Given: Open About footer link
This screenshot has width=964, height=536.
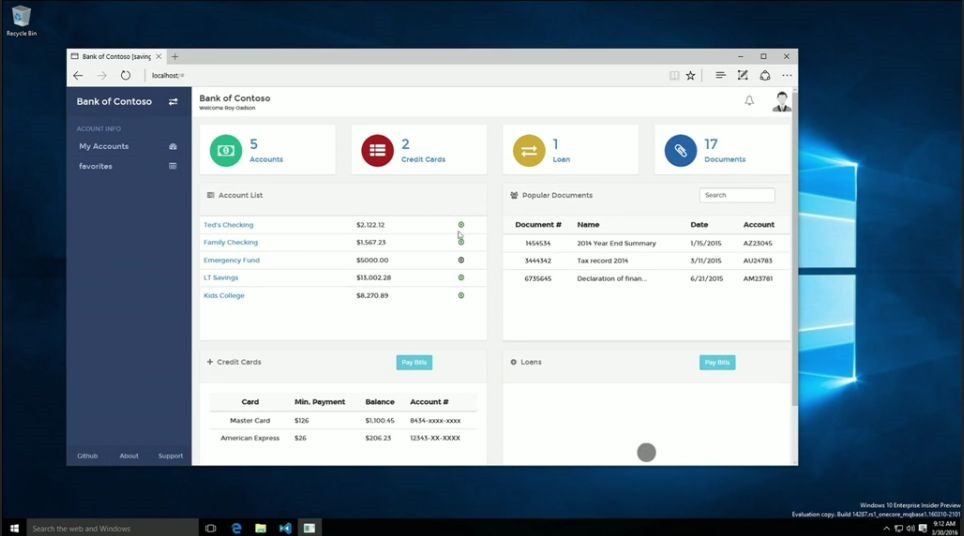Looking at the screenshot, I should tap(129, 456).
